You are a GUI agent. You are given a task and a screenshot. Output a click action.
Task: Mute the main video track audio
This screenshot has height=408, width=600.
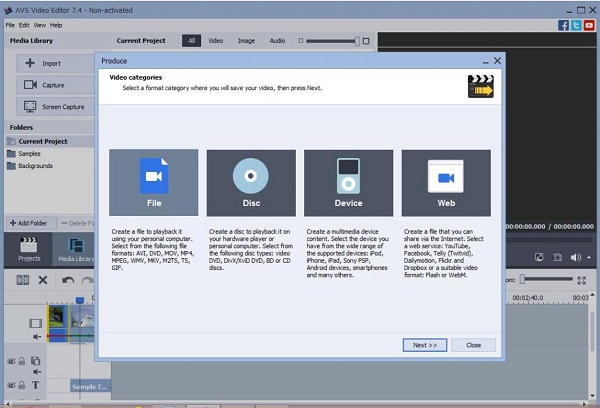pos(36,337)
